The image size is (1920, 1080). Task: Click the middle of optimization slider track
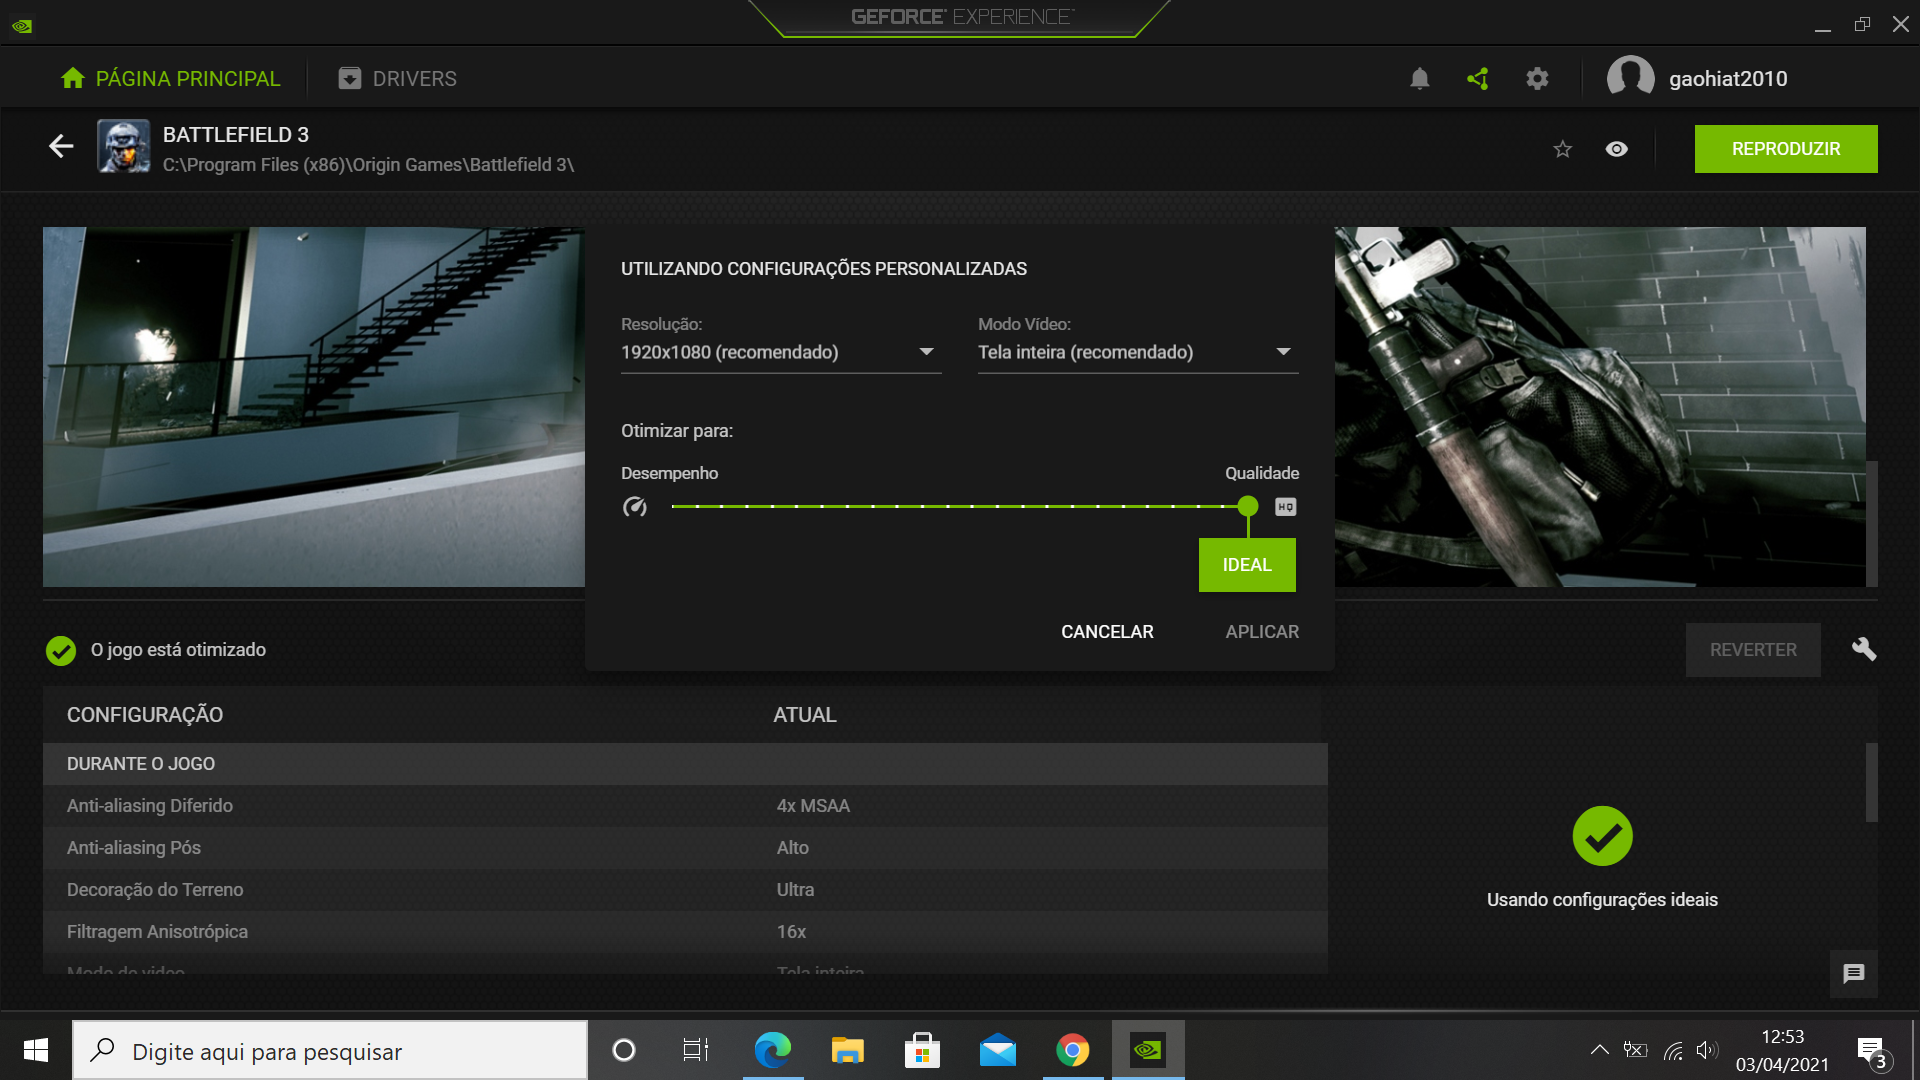pyautogui.click(x=960, y=507)
